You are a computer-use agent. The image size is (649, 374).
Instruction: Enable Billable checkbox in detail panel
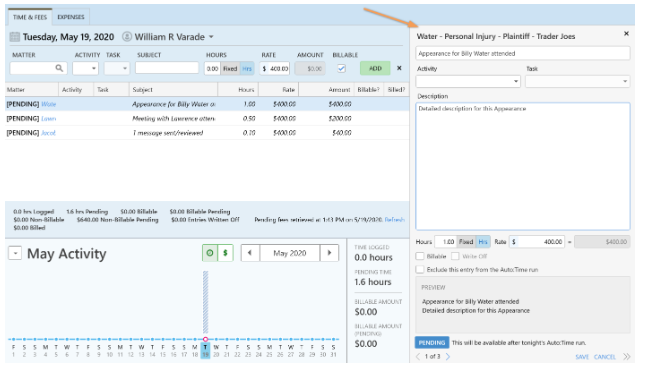[x=420, y=256]
